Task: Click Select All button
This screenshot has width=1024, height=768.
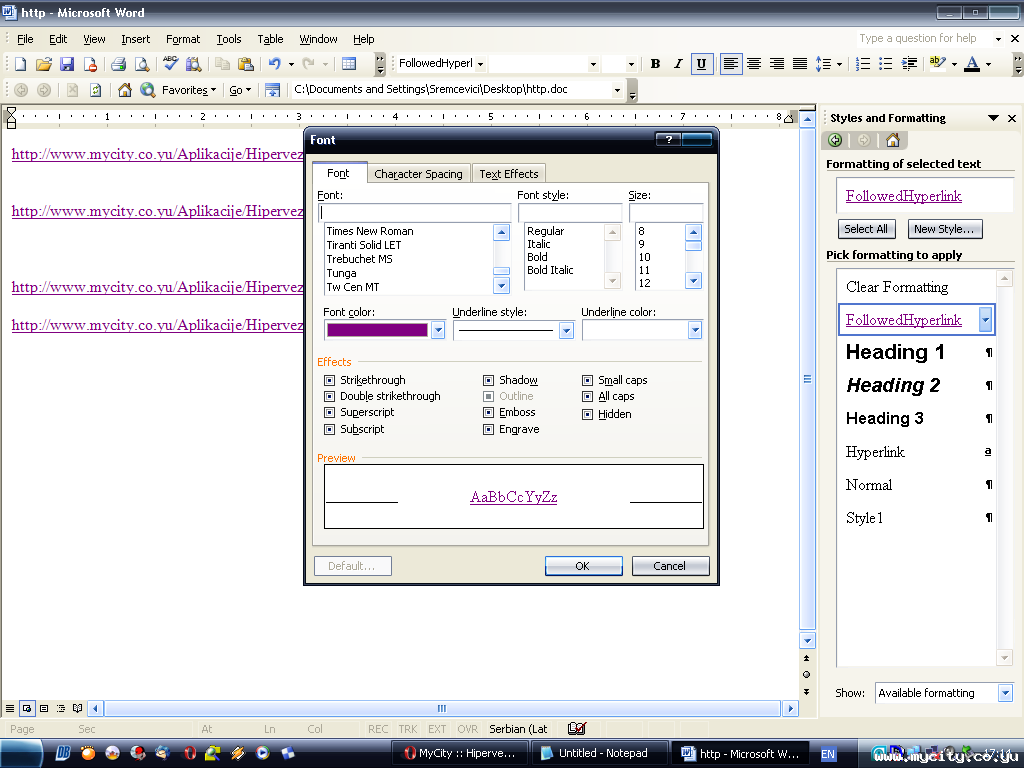Action: pyautogui.click(x=866, y=229)
